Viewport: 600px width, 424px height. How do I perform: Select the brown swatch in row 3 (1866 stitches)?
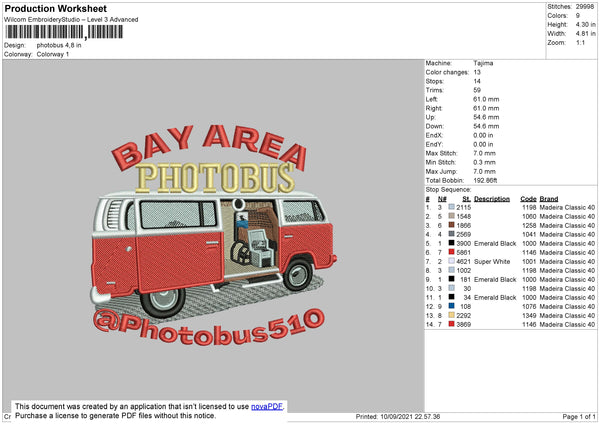tap(452, 225)
